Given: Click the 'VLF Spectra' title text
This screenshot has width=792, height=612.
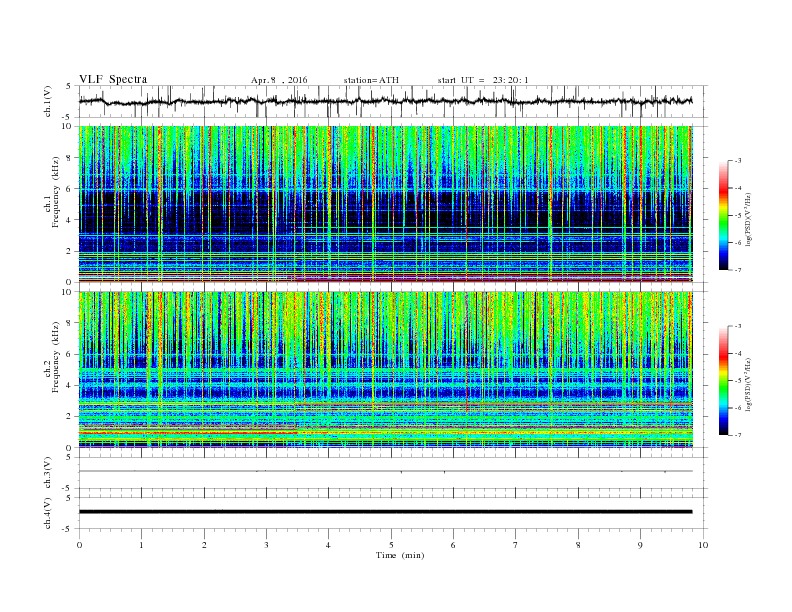Looking at the screenshot, I should [113, 79].
